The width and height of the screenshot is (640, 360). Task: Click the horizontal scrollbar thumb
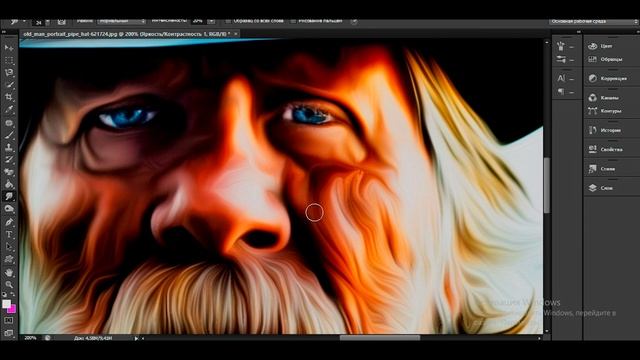380,338
